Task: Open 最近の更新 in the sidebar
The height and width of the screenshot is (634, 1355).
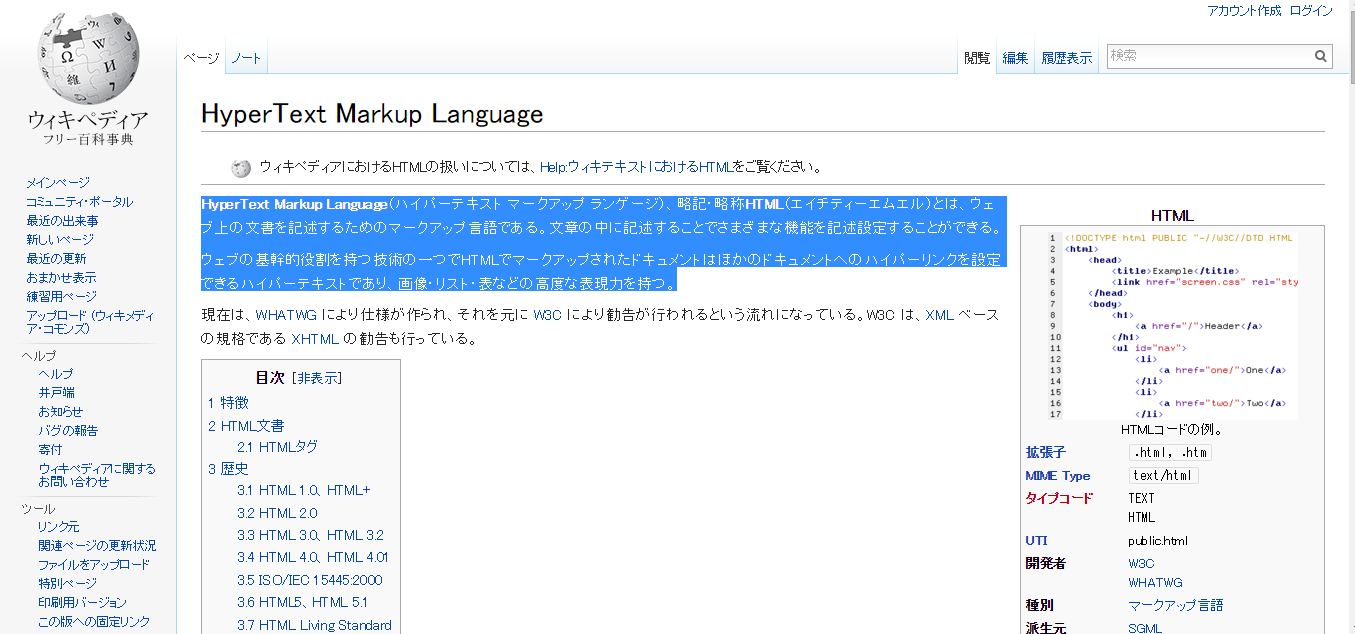Action: 56,258
